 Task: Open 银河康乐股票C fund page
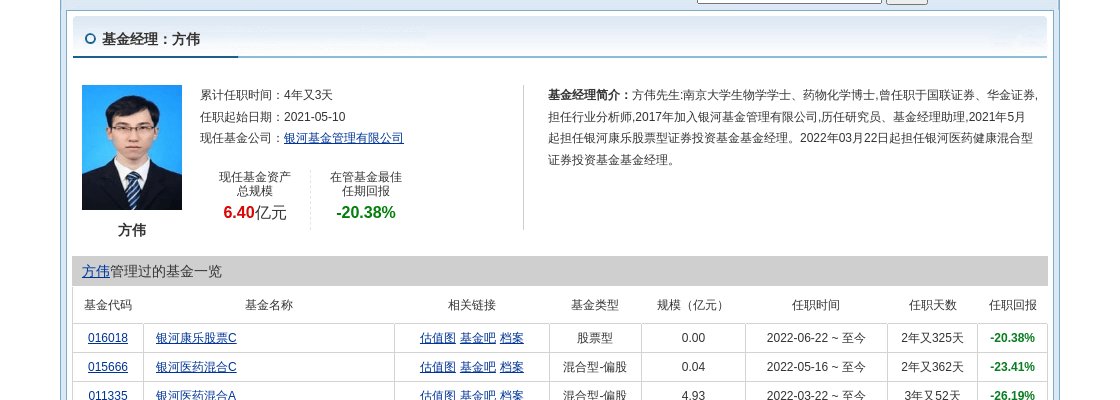(x=196, y=338)
